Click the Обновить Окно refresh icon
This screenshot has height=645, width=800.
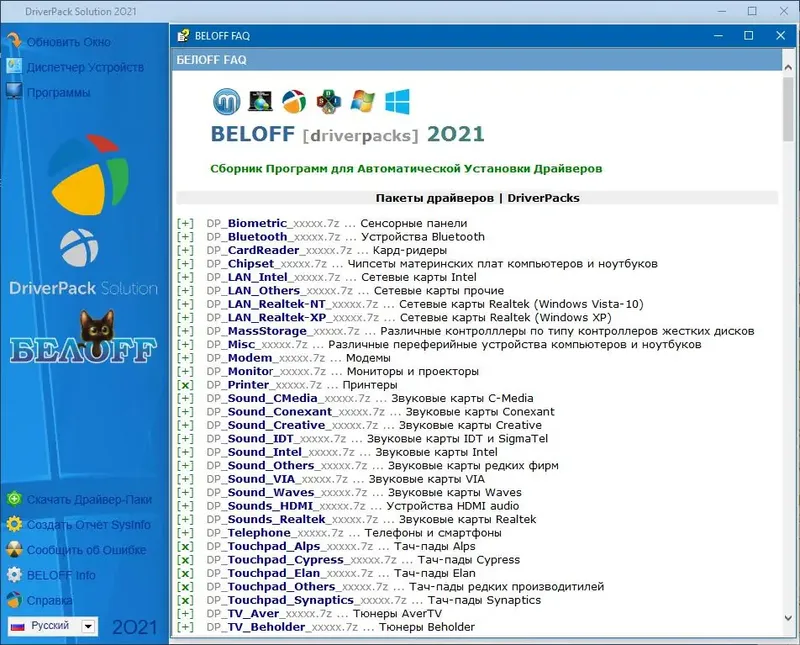click(x=14, y=41)
